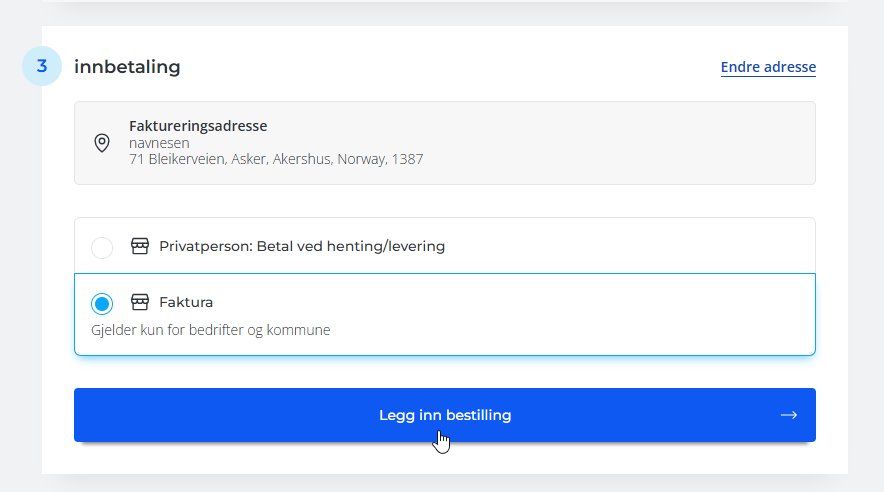This screenshot has height=492, width=884.
Task: Click the store icon beside Privatperson
Action: (140, 246)
